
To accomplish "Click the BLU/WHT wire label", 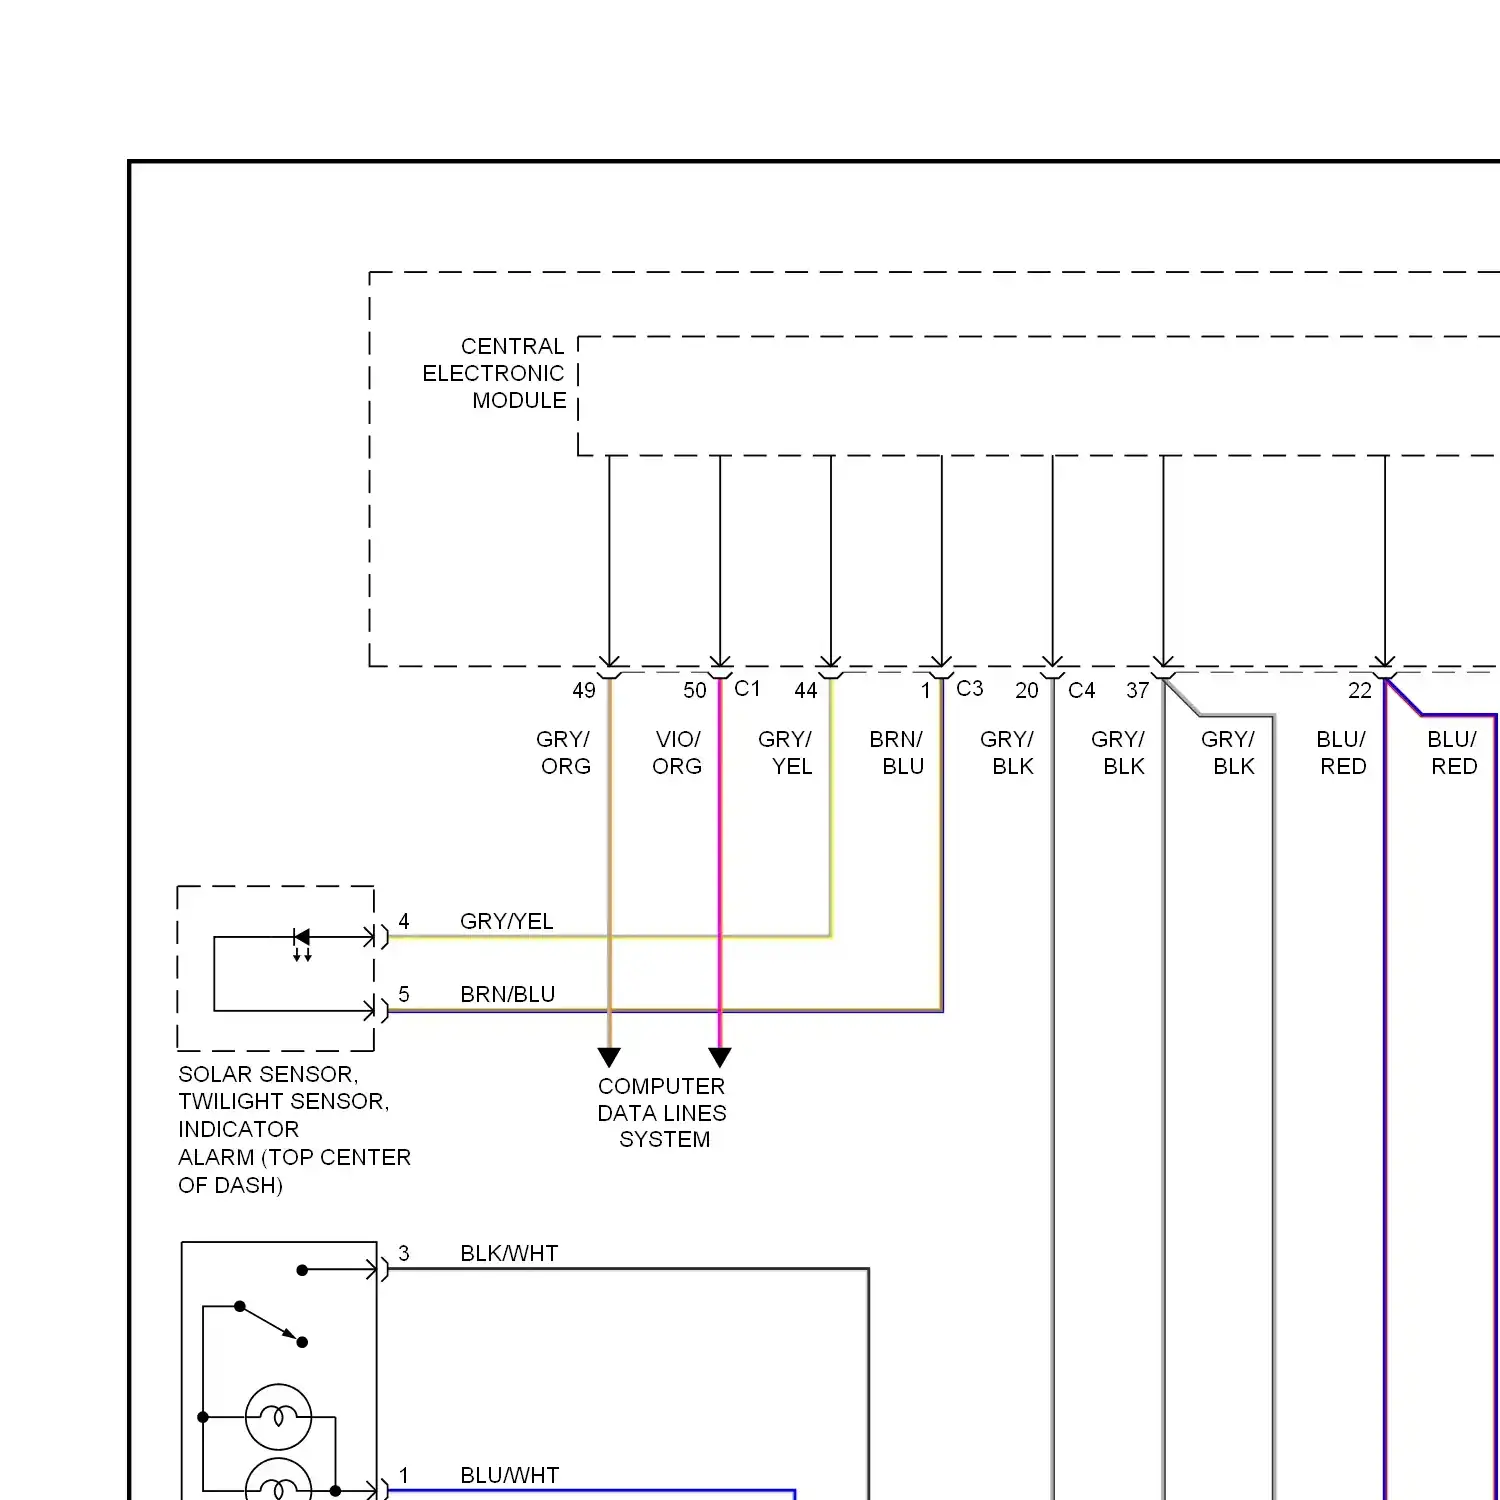I will click(510, 1475).
